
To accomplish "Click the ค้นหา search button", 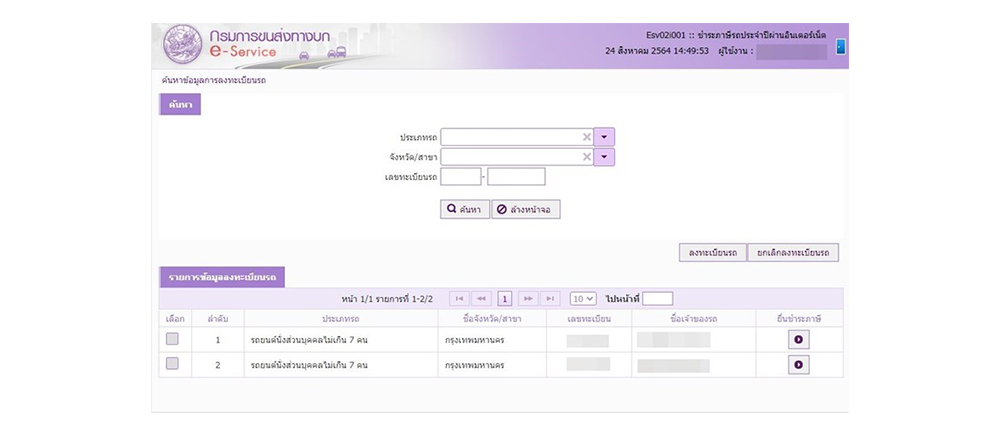I will point(465,209).
